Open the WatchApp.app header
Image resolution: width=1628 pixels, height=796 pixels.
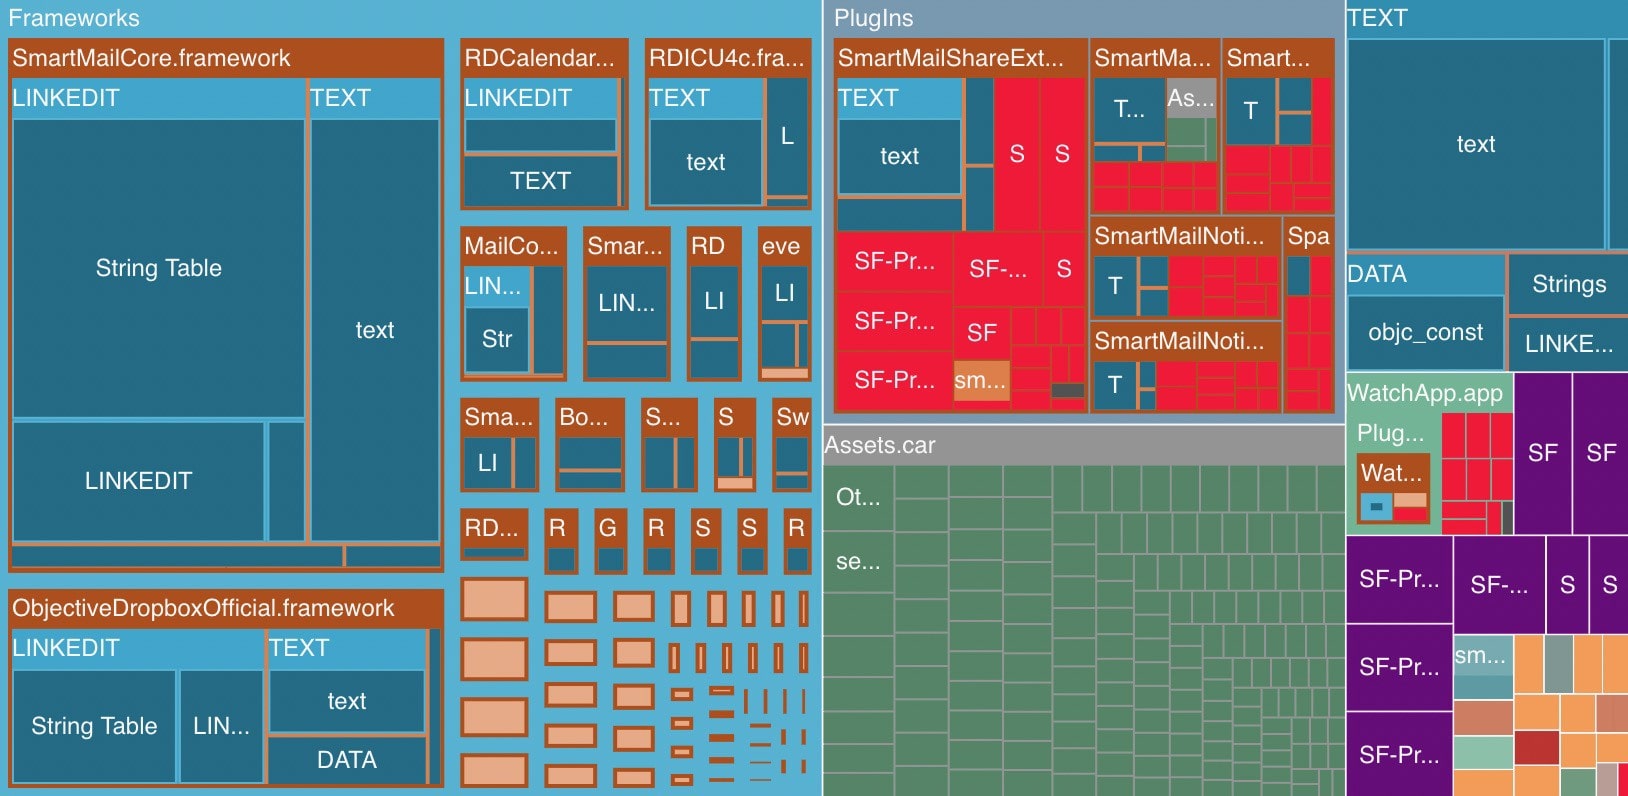coord(1425,393)
